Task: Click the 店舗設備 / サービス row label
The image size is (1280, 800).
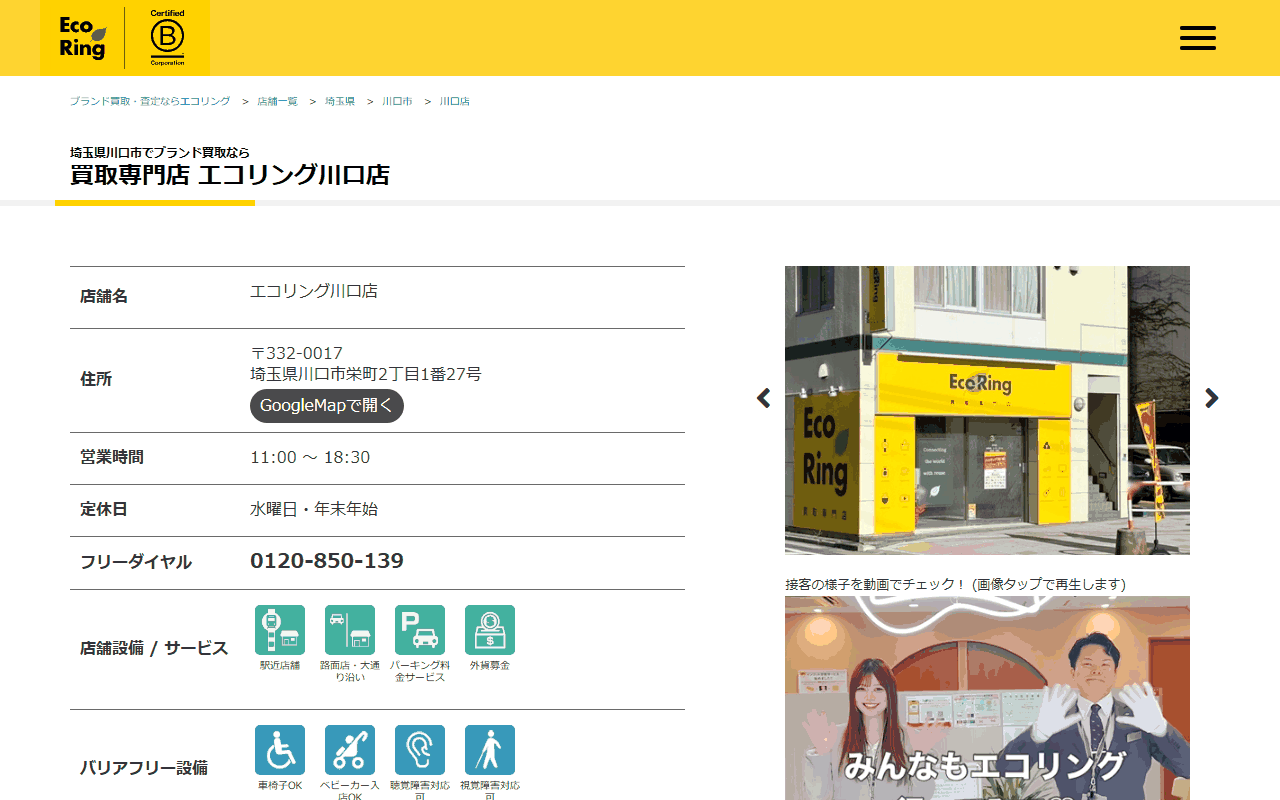Action: (x=154, y=648)
